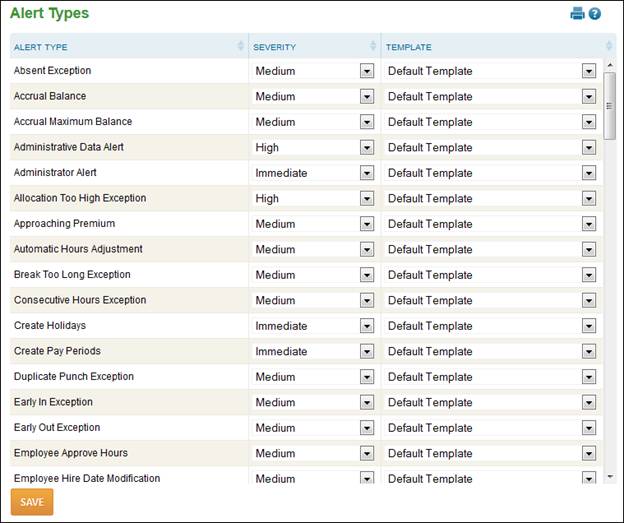This screenshot has height=523, width=624.
Task: Click the Severity column header label
Action: pyautogui.click(x=275, y=47)
